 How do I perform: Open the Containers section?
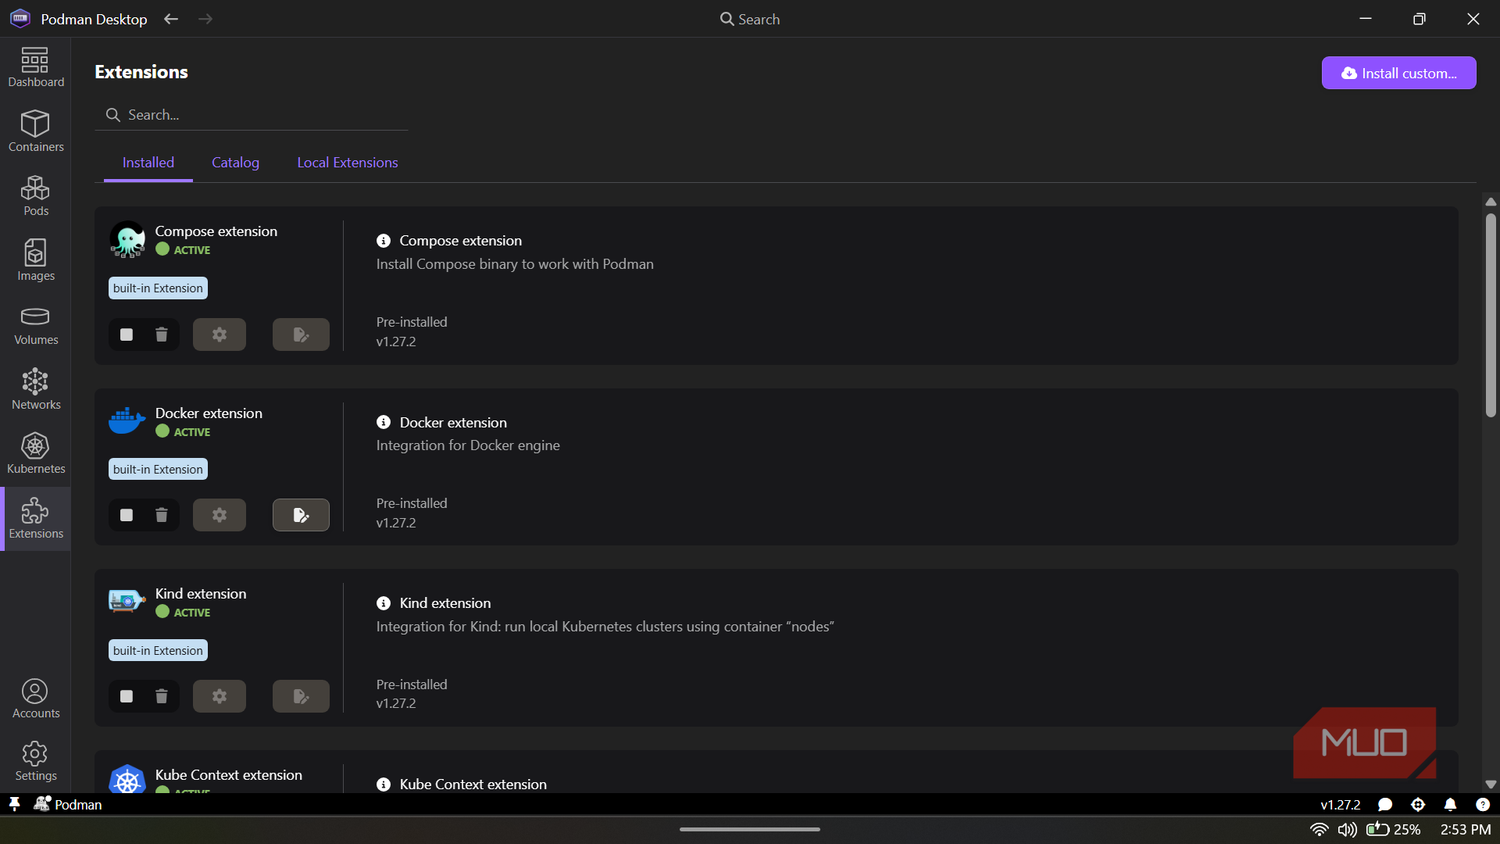[35, 131]
